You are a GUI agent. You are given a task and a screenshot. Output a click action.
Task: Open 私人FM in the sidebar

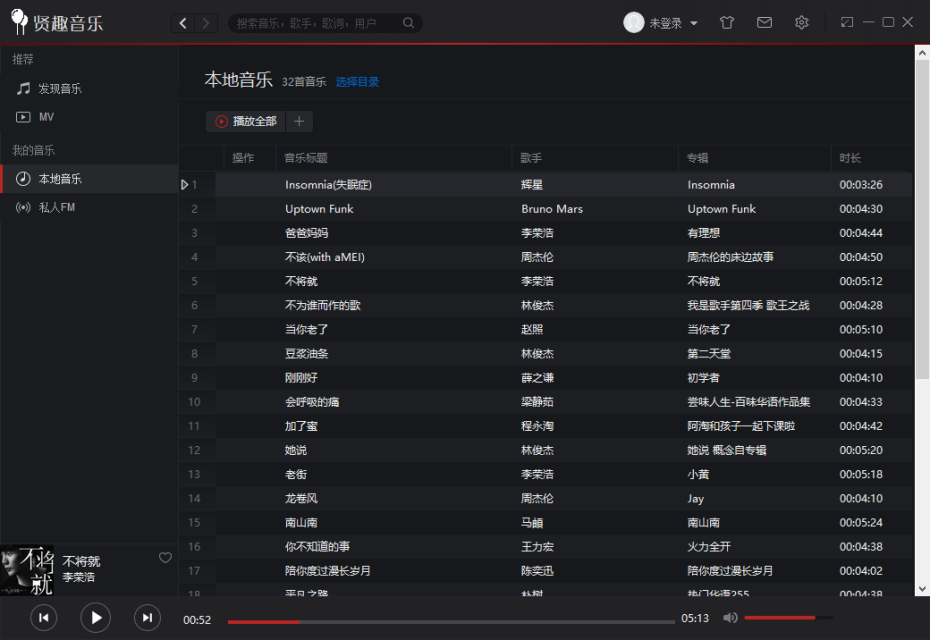pos(89,207)
